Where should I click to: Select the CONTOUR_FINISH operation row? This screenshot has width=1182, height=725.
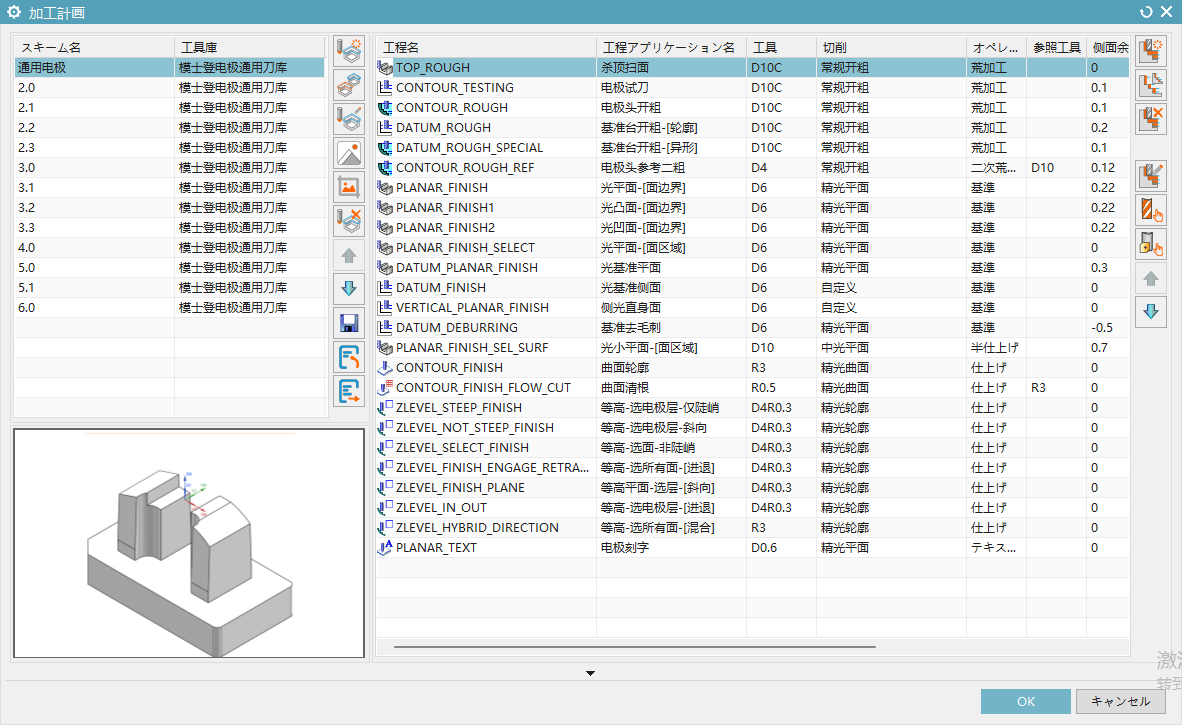click(x=752, y=367)
